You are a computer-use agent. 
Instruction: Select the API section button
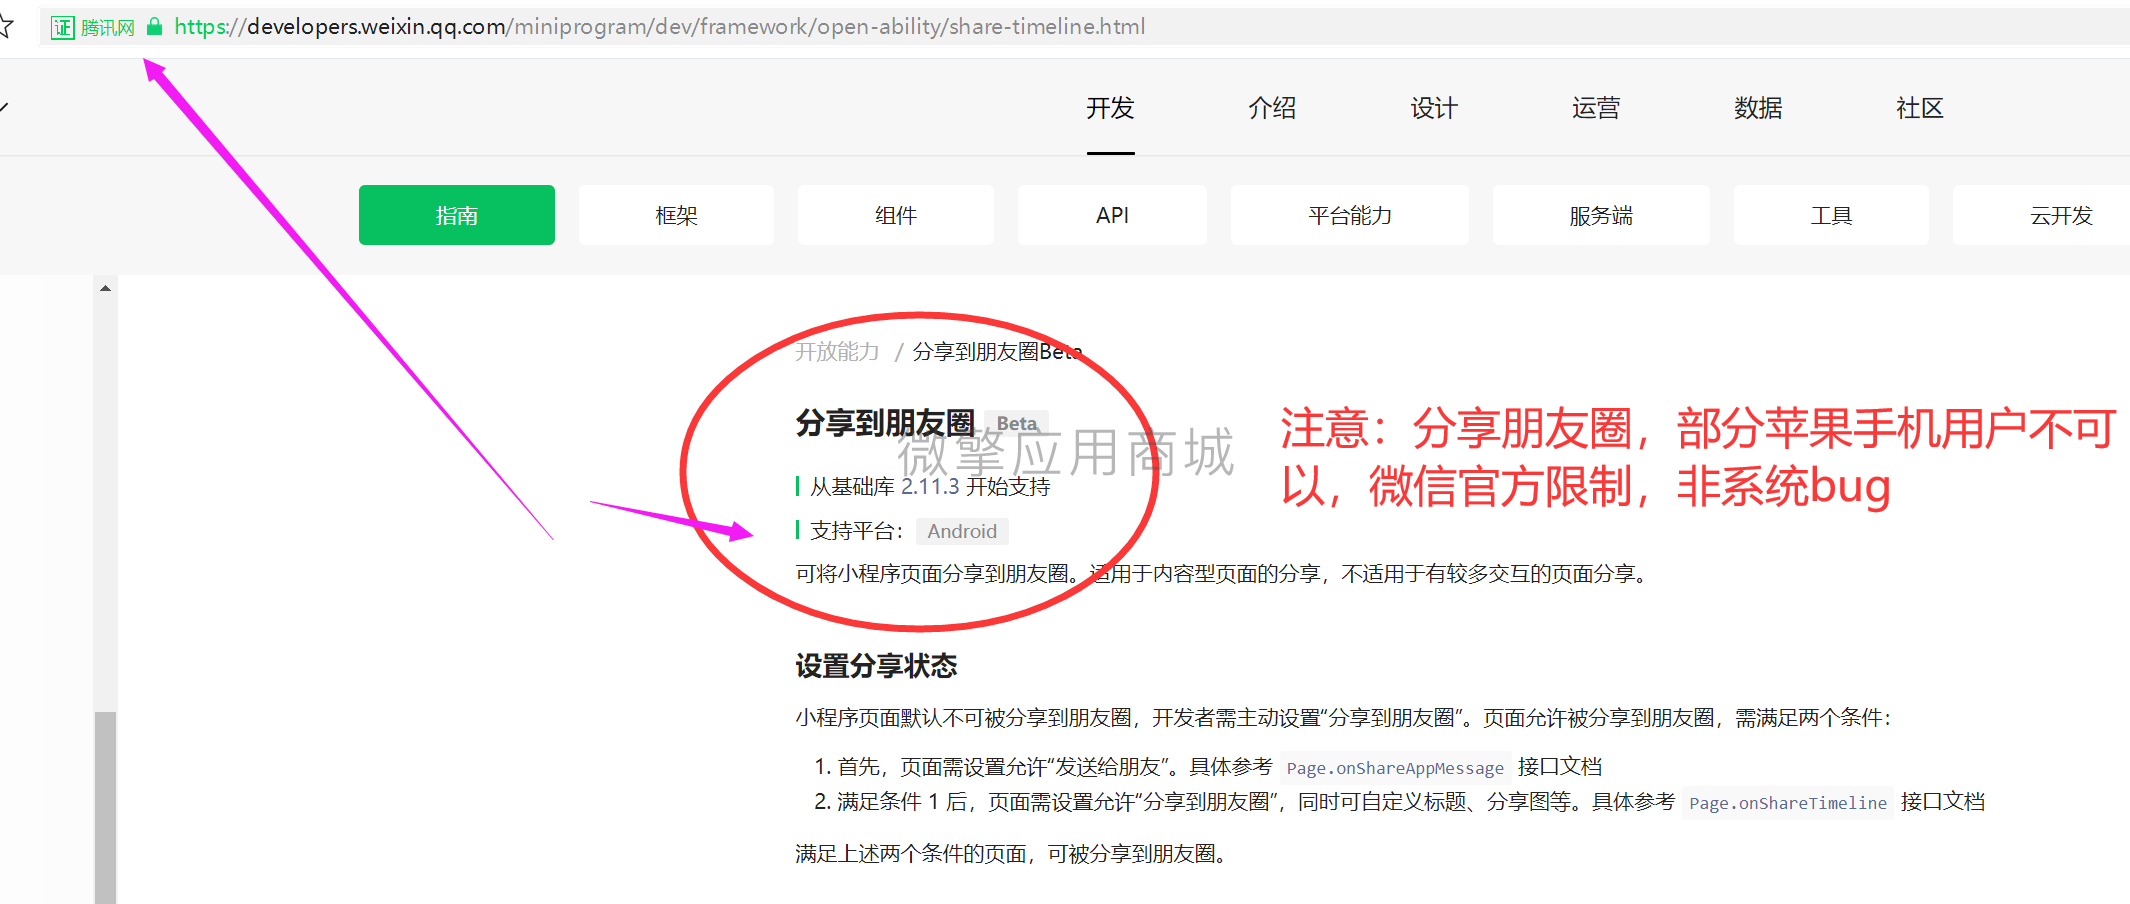click(x=1112, y=215)
